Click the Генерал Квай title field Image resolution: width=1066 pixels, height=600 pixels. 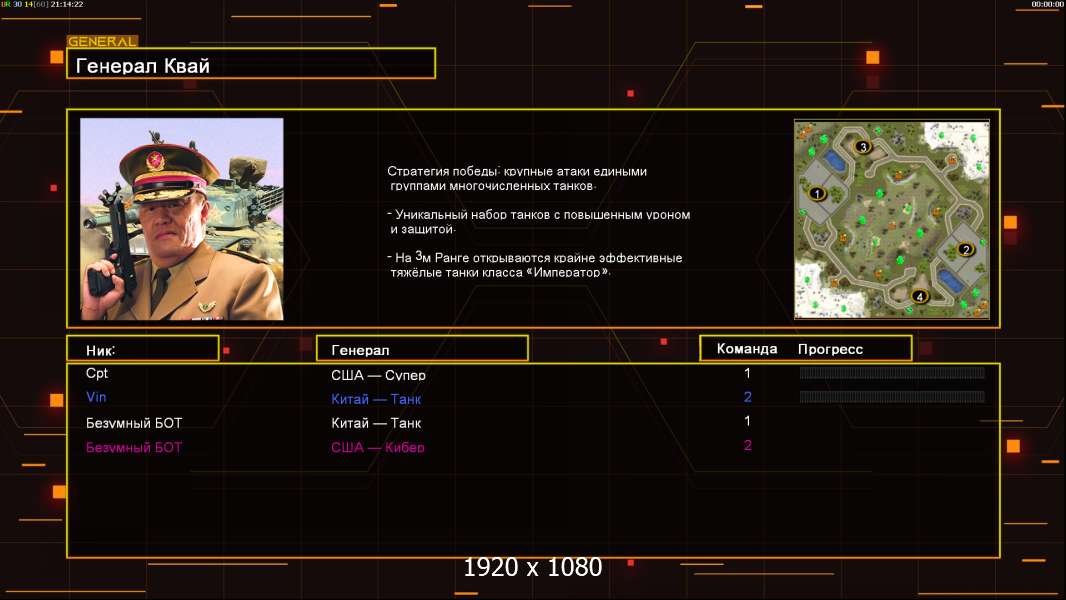point(251,64)
